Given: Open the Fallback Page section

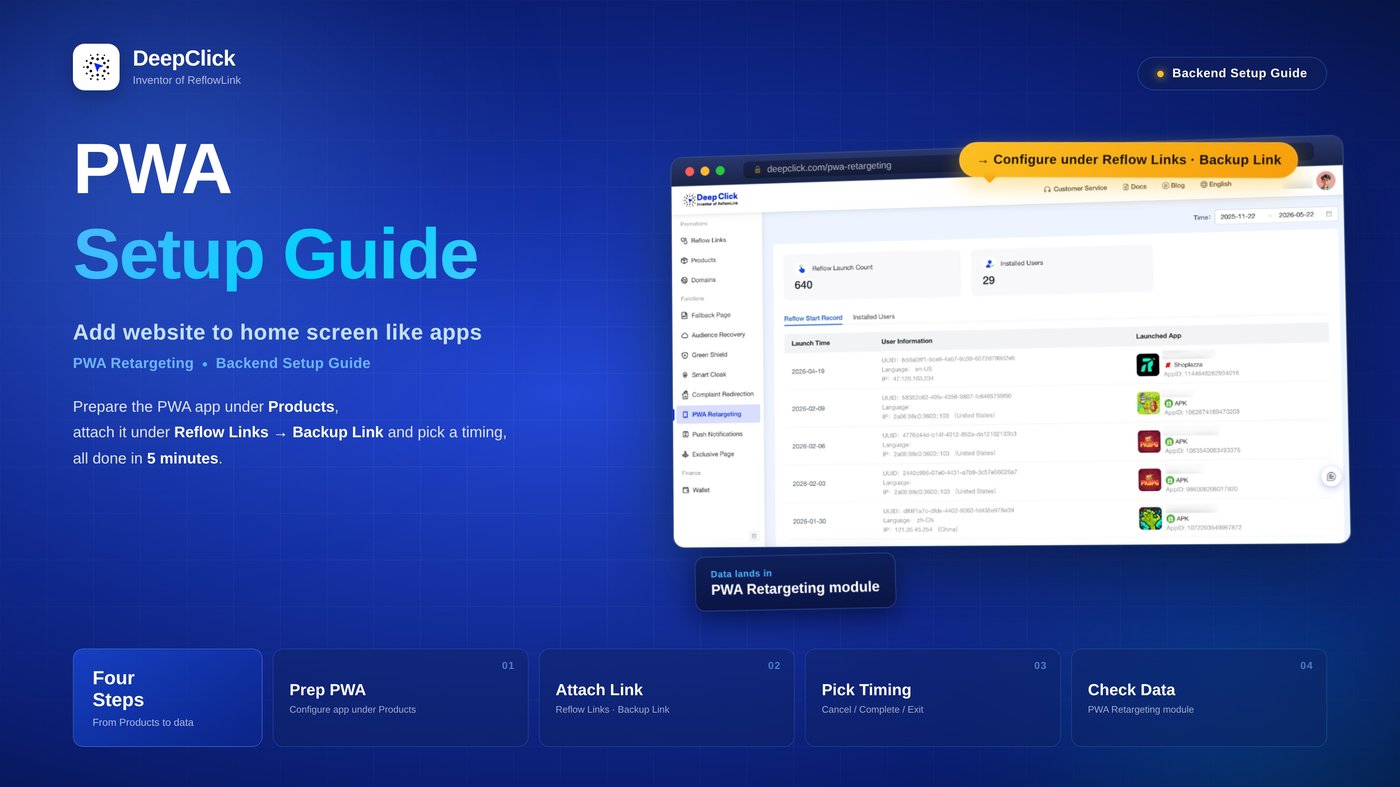Looking at the screenshot, I should click(705, 315).
